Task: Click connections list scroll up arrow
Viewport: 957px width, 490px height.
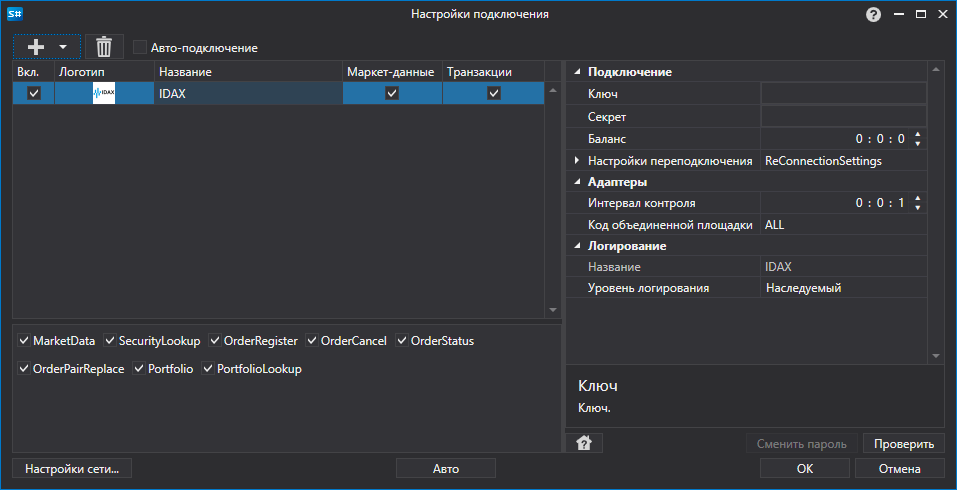Action: click(553, 90)
